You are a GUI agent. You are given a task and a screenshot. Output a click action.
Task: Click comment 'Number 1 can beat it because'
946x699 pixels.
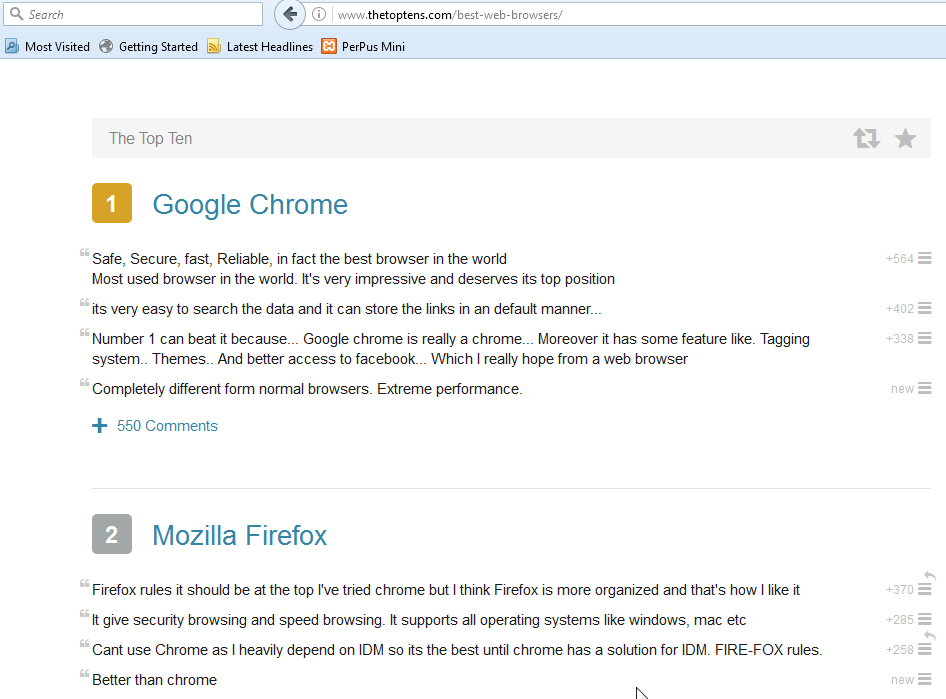pyautogui.click(x=451, y=349)
